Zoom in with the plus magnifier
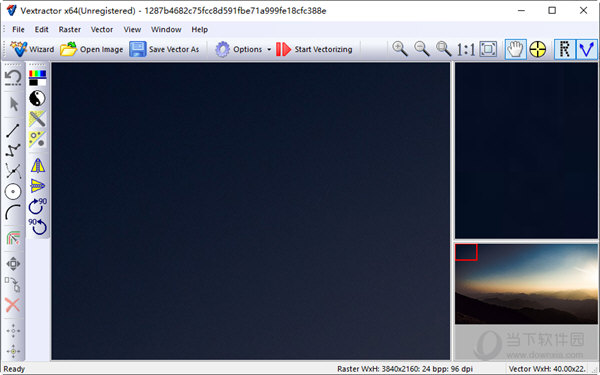Screen dimensions: 600x375 399,49
